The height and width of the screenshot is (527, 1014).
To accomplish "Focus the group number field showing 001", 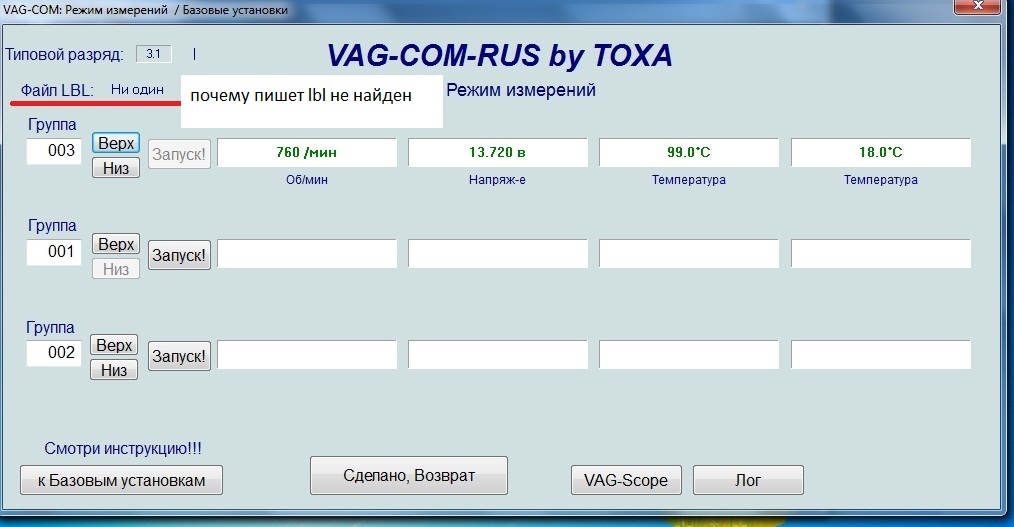I will [x=54, y=252].
